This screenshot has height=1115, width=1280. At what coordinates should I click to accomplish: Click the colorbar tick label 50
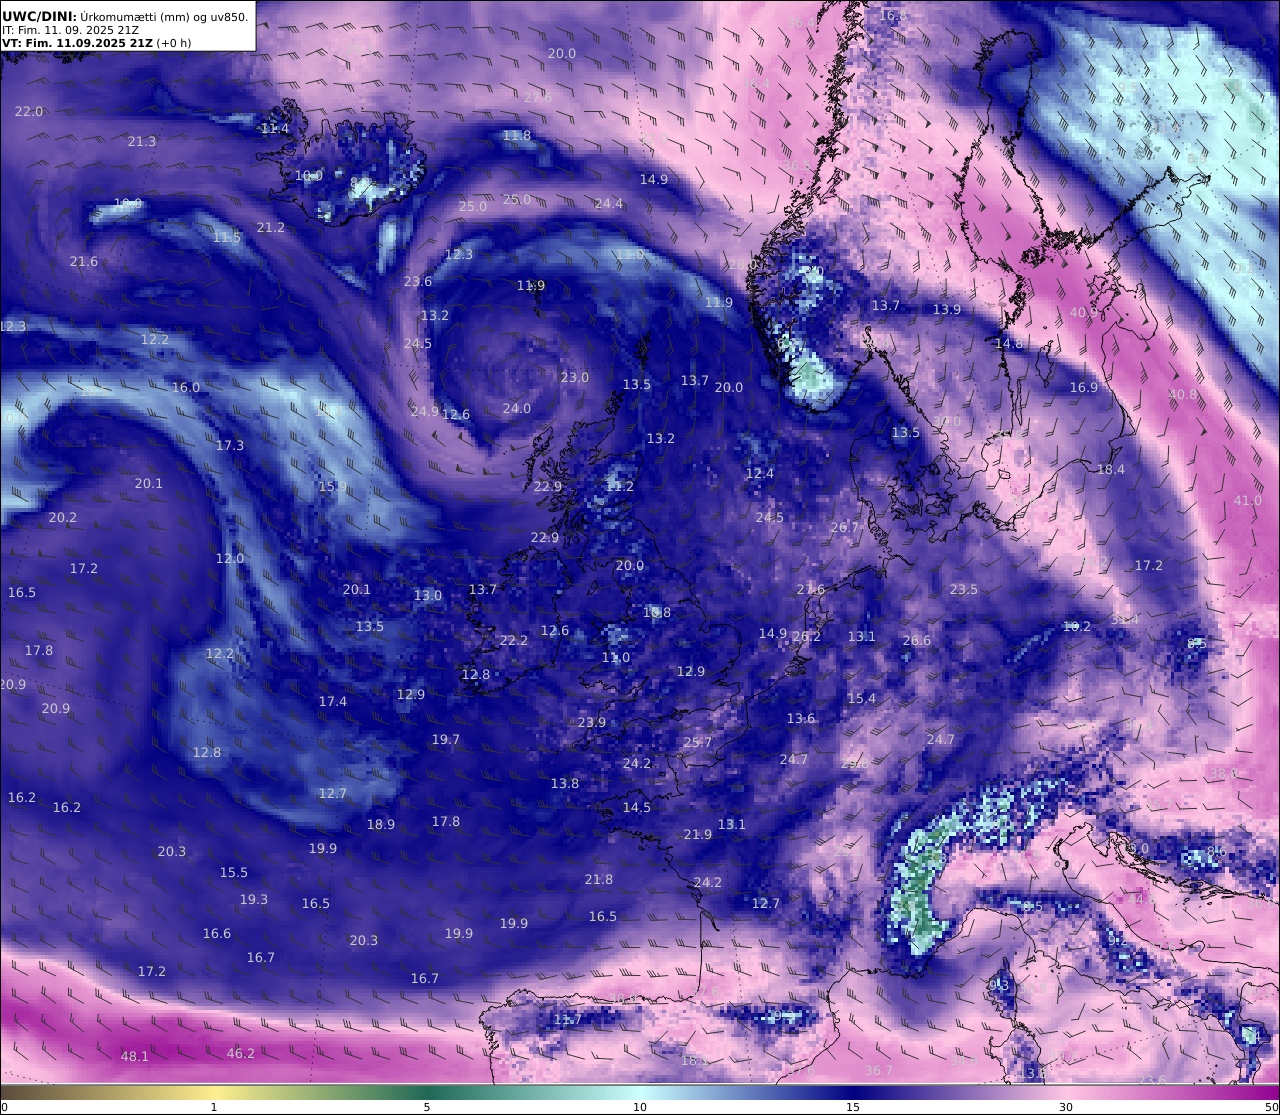click(1272, 1106)
